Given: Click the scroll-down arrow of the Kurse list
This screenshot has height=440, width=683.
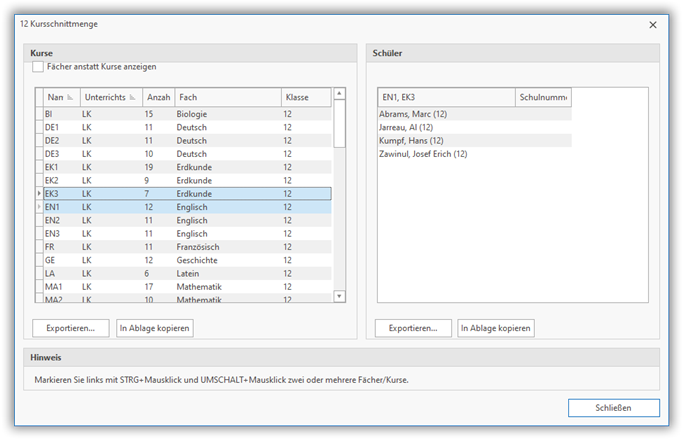Looking at the screenshot, I should [340, 296].
